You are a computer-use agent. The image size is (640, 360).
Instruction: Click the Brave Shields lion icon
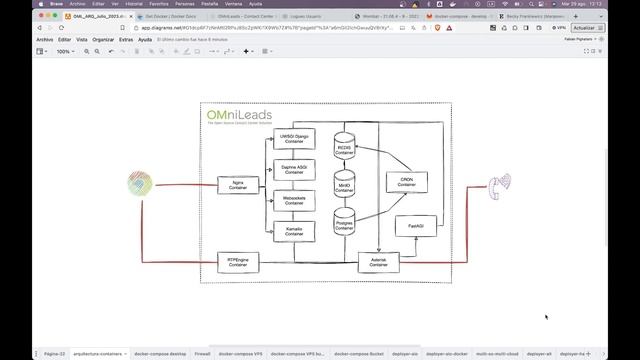(x=438, y=28)
